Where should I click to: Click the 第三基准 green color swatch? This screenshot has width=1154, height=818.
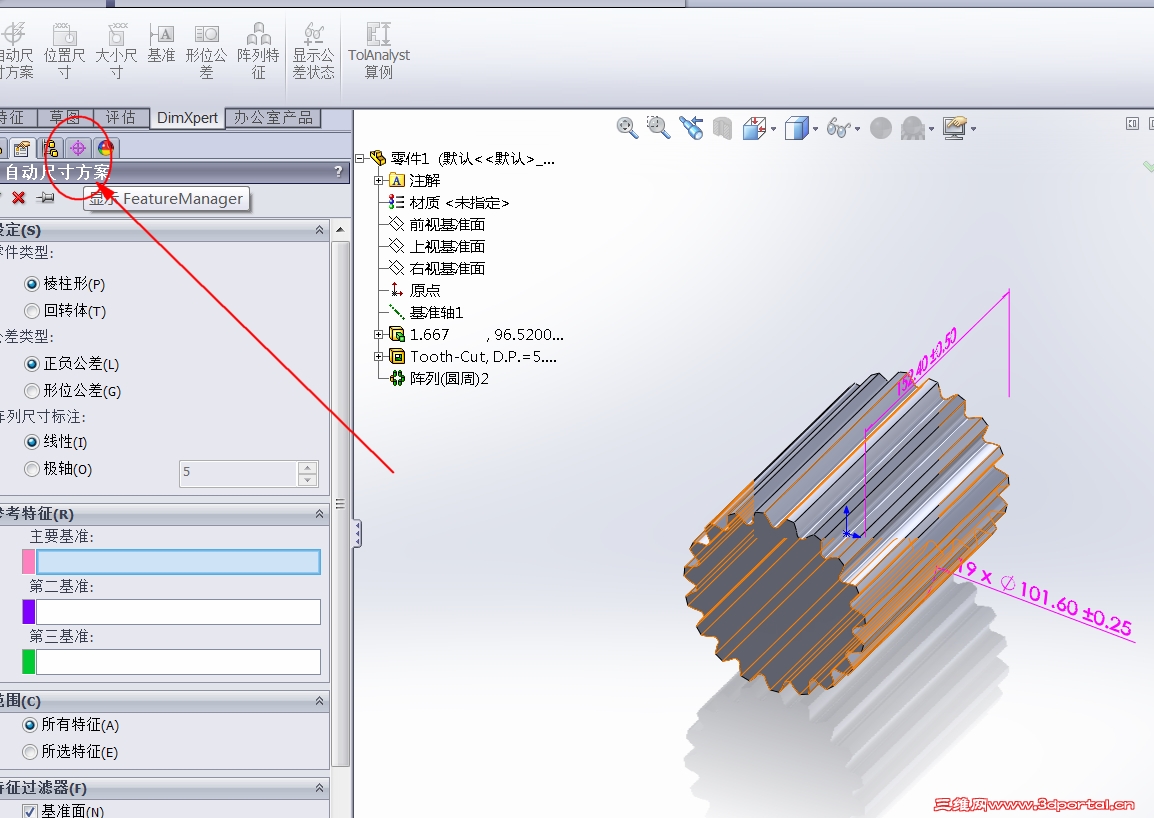(x=29, y=662)
